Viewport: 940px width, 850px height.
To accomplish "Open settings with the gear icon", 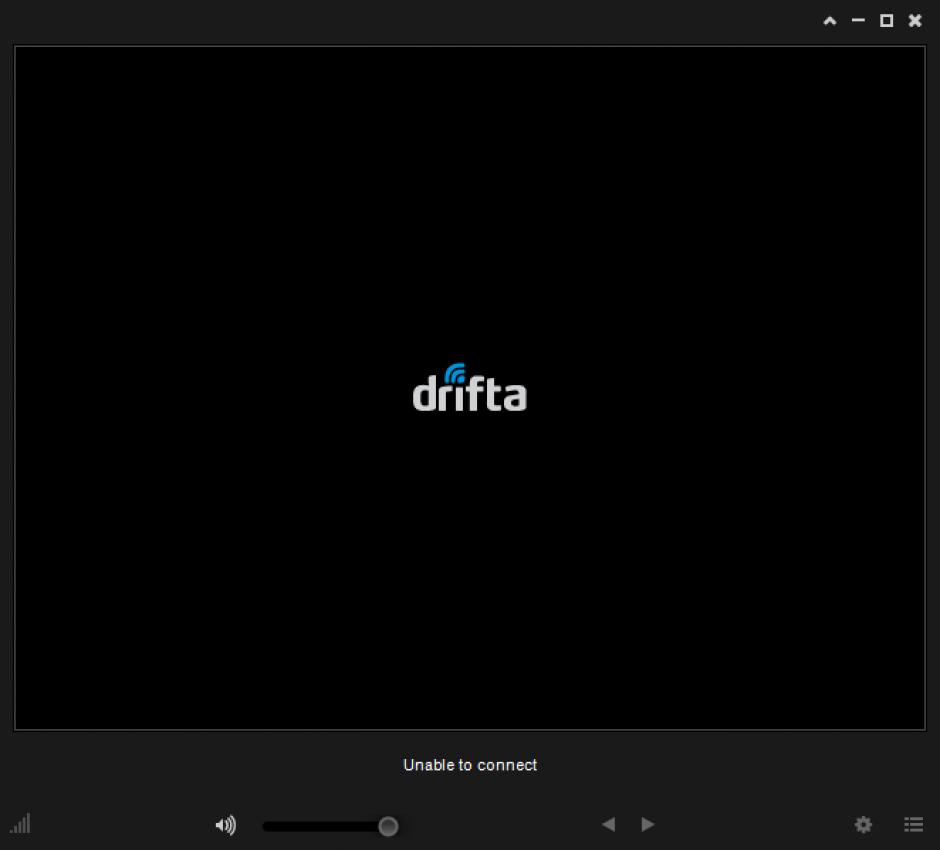I will tap(863, 825).
